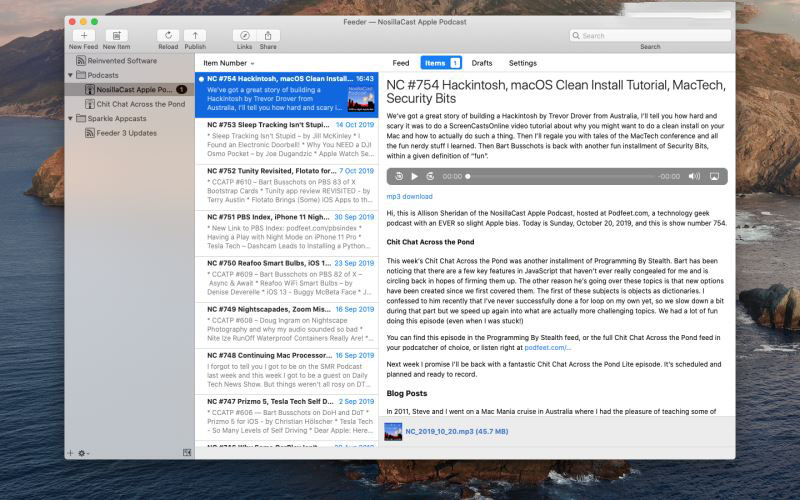Click the unread badge on NosillaCast feed
The height and width of the screenshot is (500, 800).
181,89
